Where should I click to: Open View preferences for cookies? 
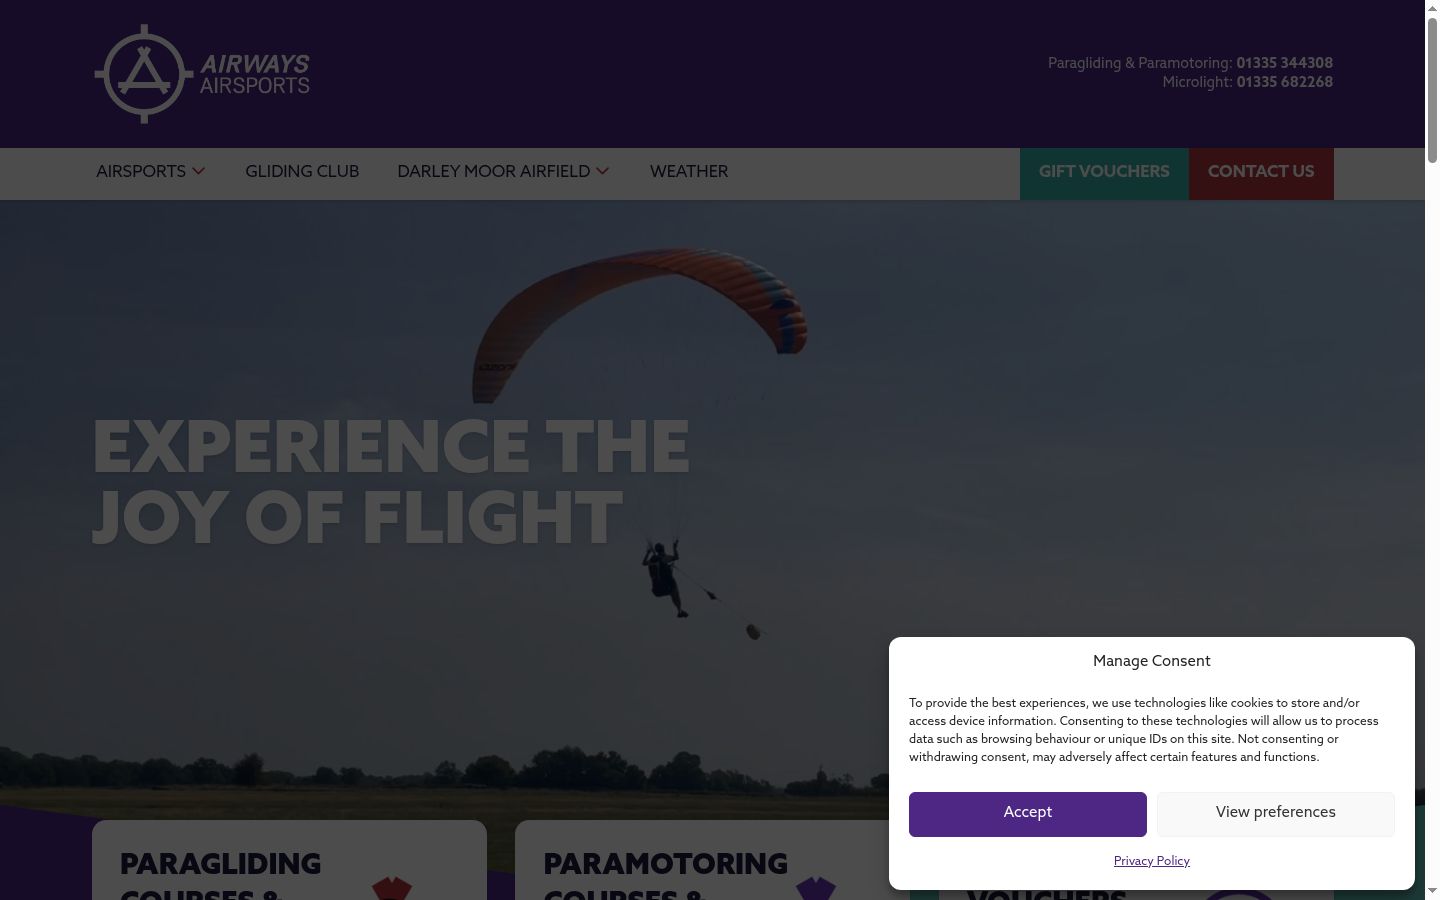click(x=1276, y=814)
